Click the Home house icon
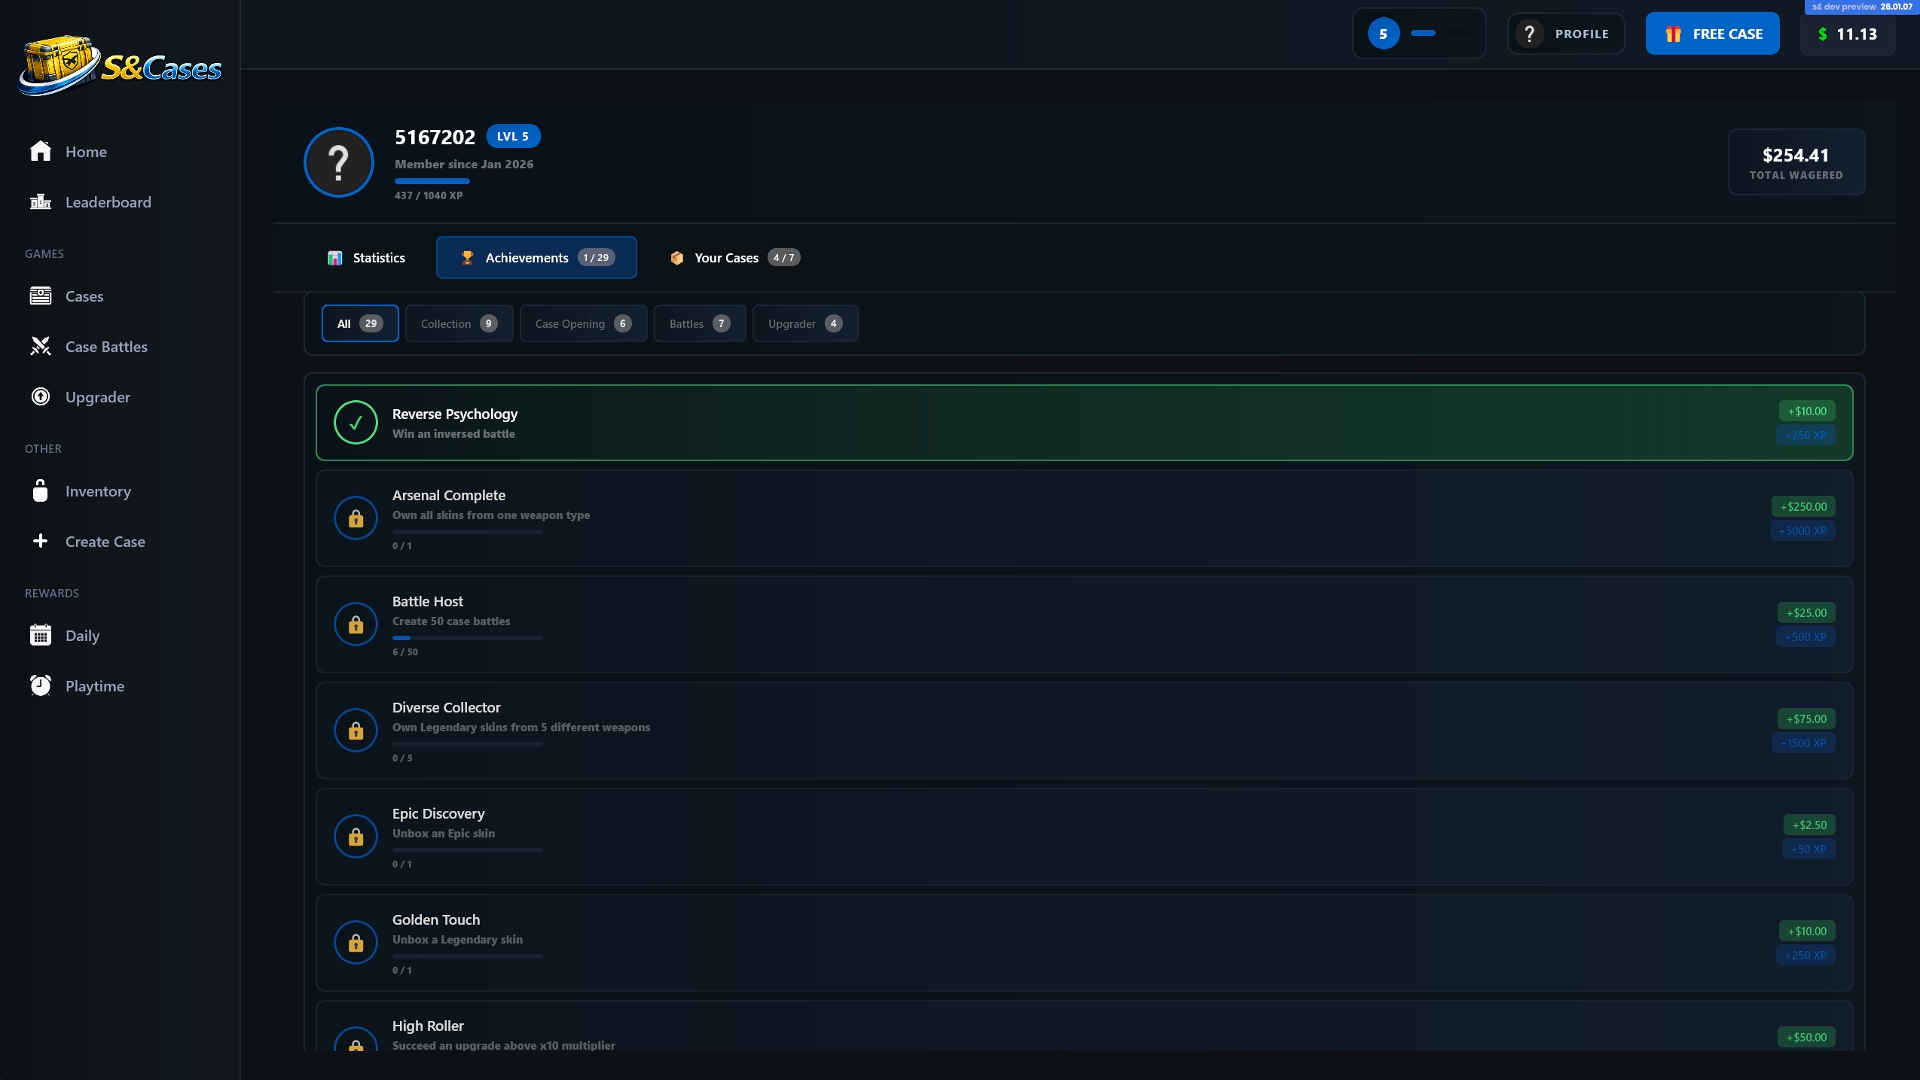The width and height of the screenshot is (1920, 1080). point(40,151)
